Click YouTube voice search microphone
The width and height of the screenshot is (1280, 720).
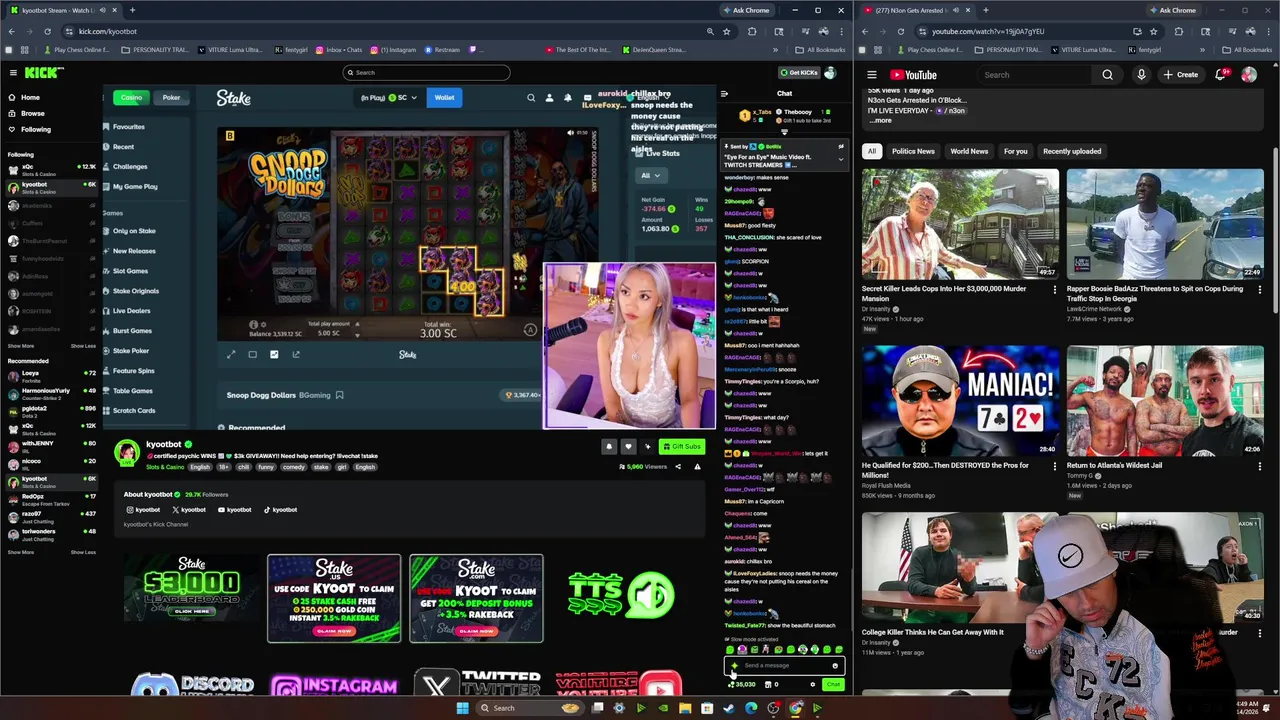[x=1141, y=74]
